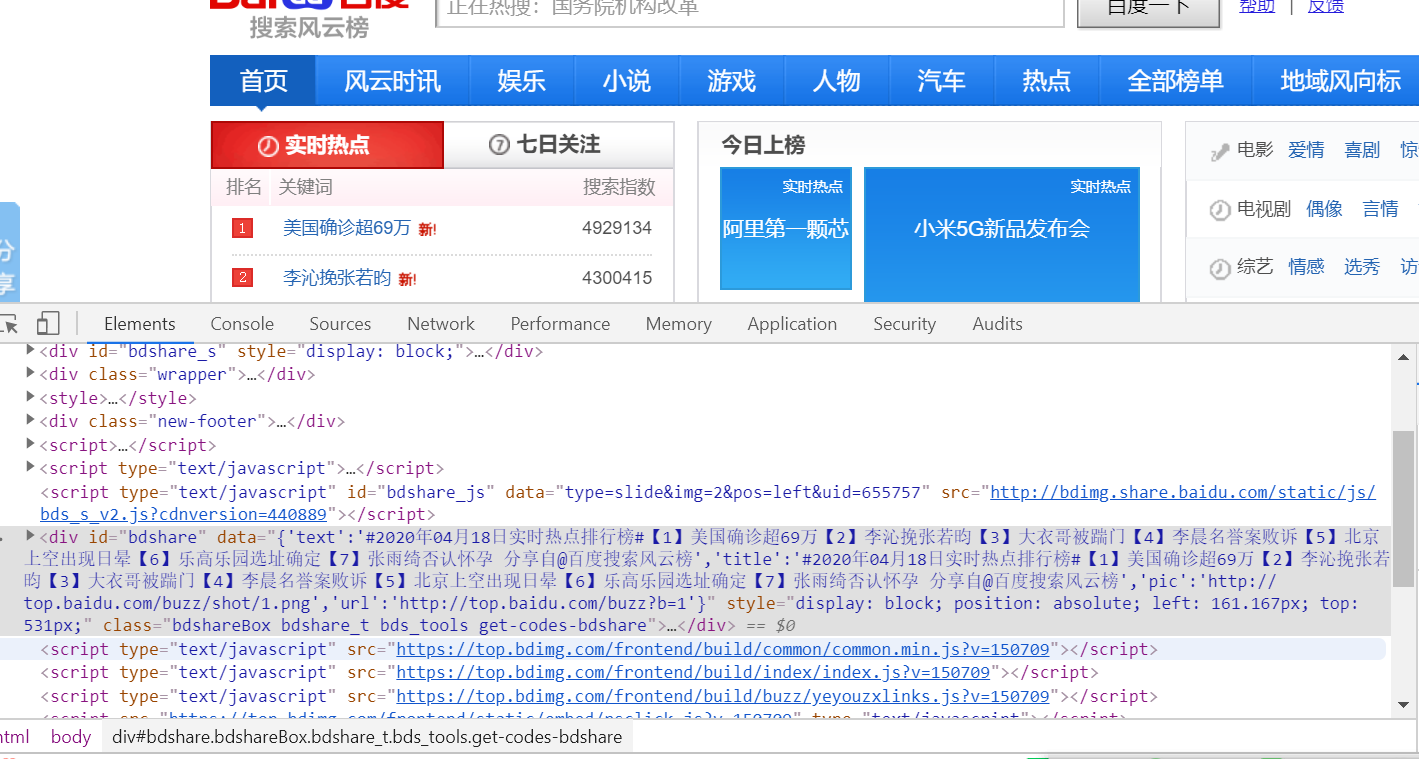This screenshot has width=1419, height=759.
Task: Open the Elements panel tab
Action: pos(140,324)
